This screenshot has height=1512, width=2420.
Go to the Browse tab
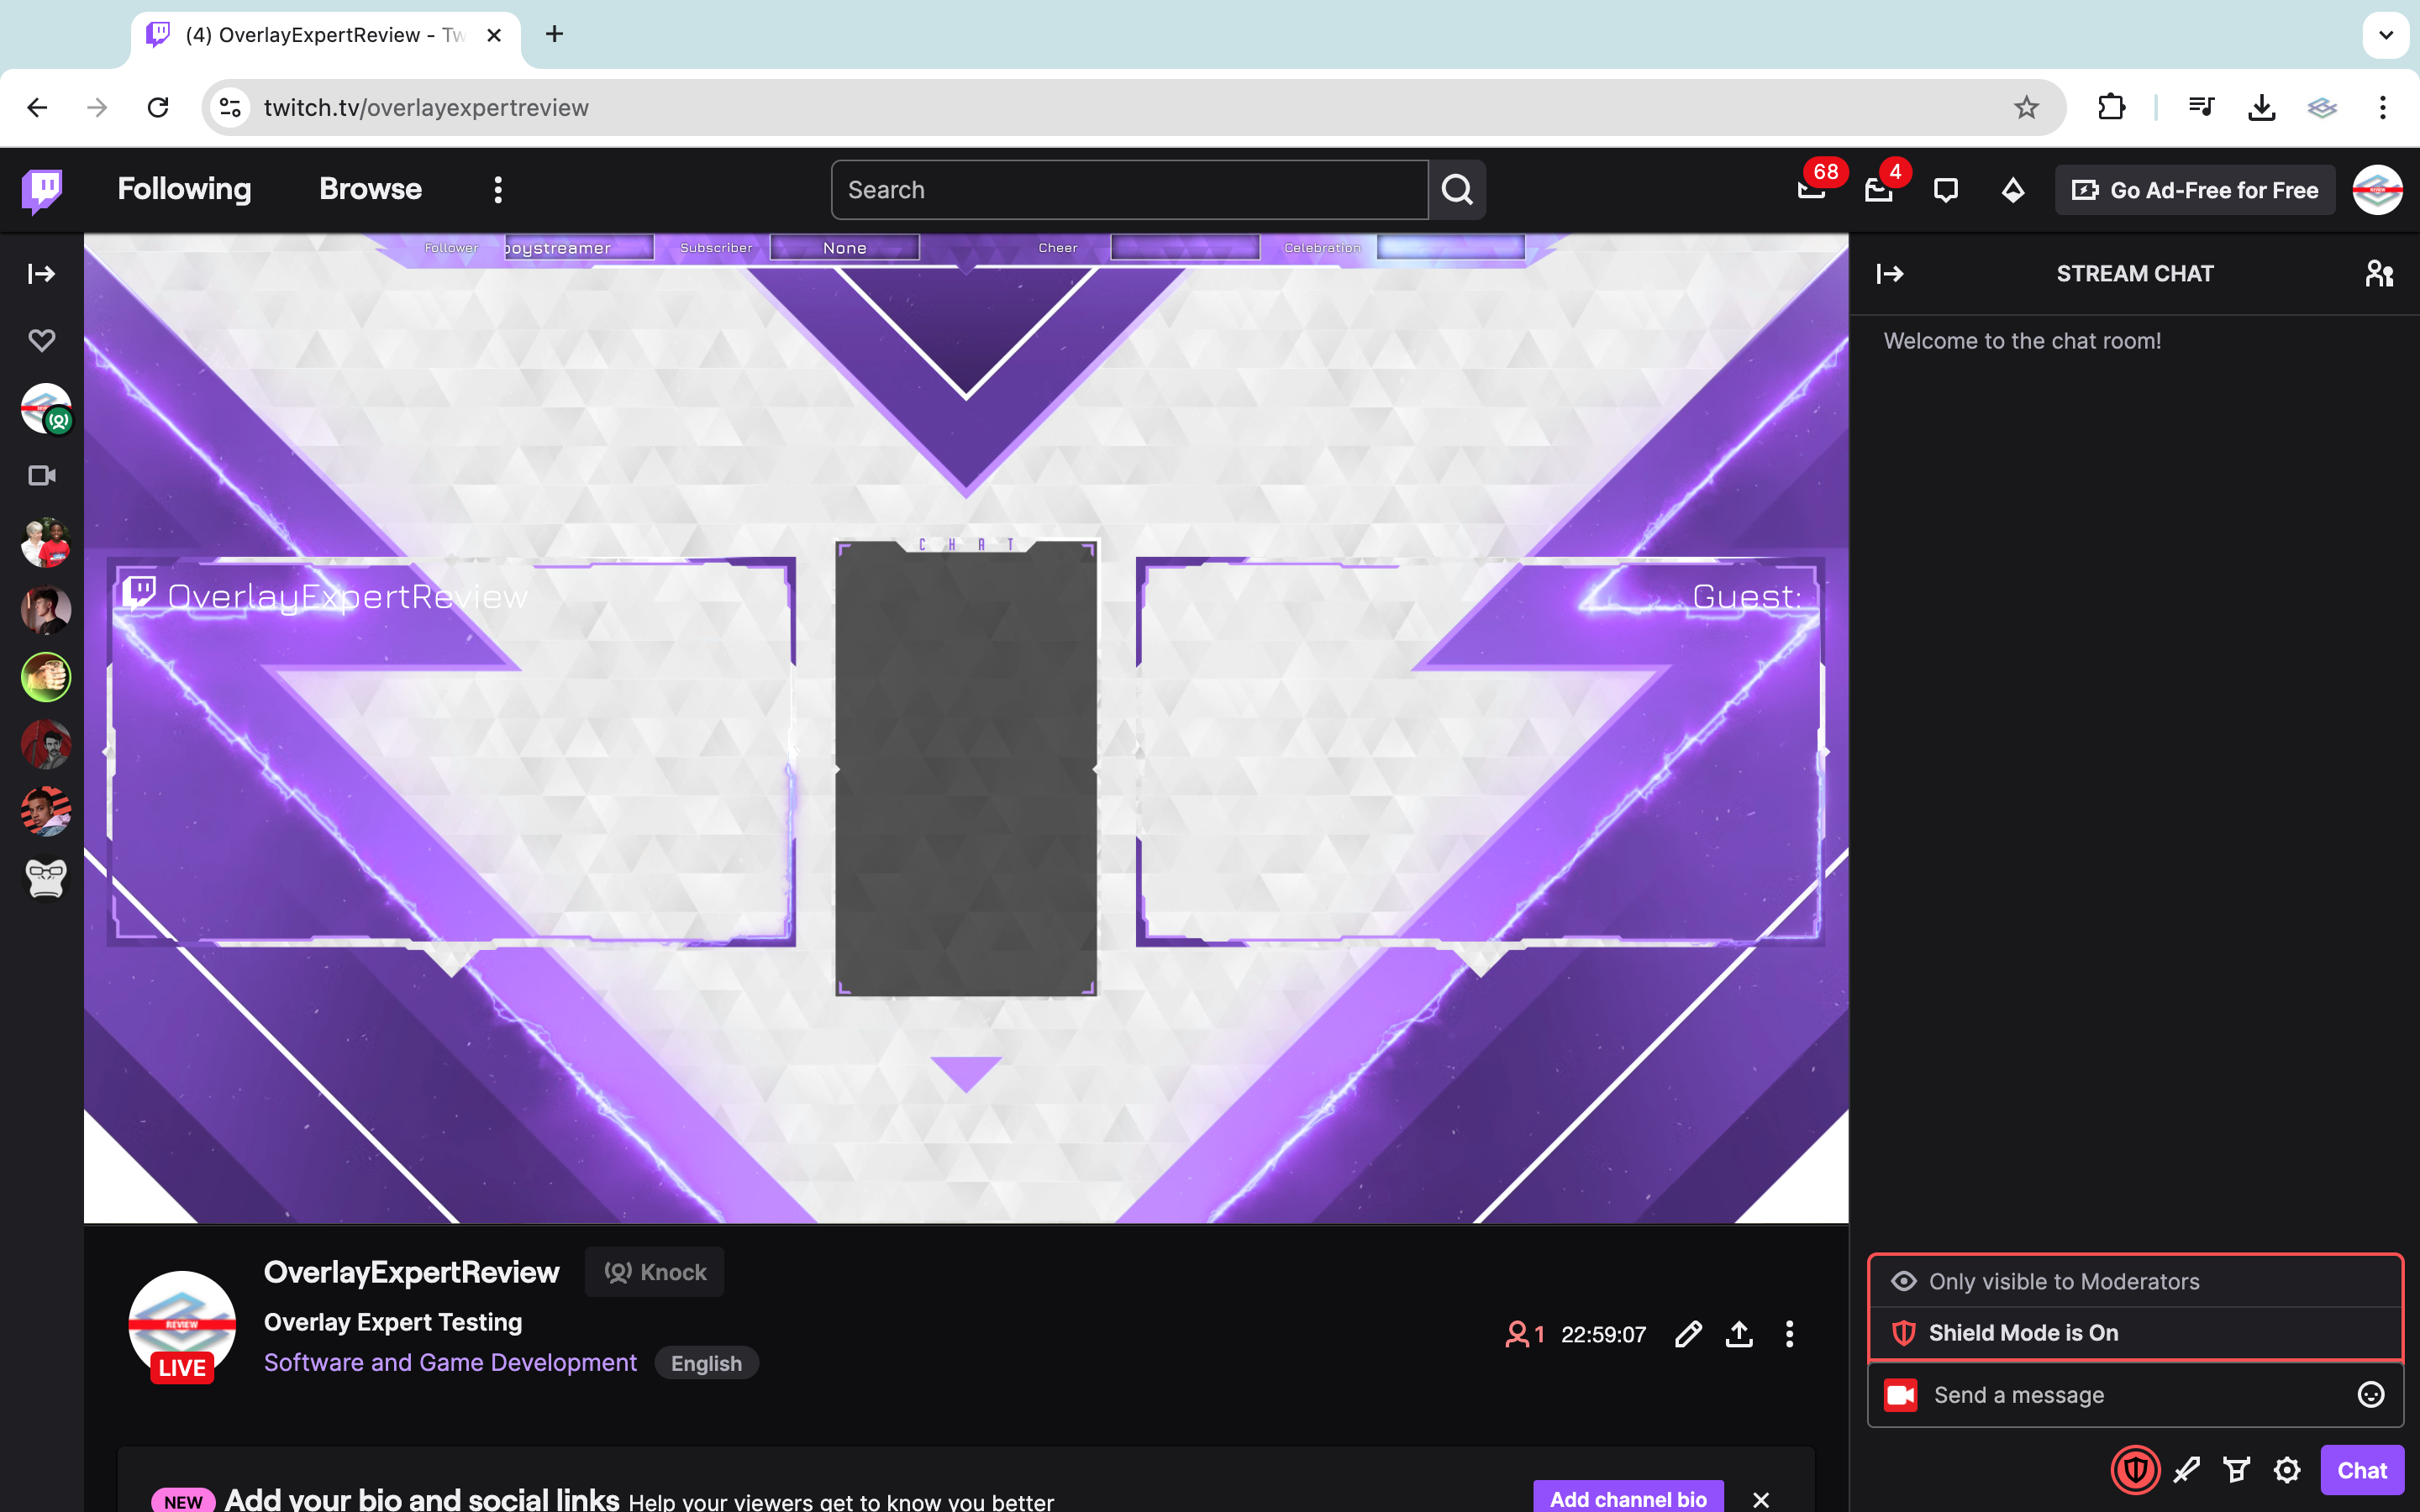click(x=370, y=189)
